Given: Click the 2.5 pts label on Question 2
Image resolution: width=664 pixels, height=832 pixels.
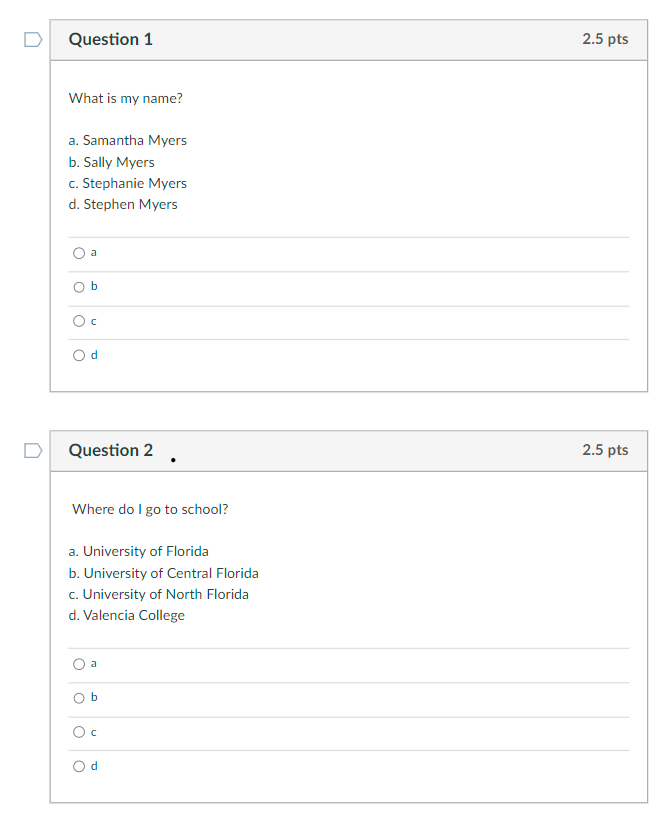Looking at the screenshot, I should coord(605,450).
